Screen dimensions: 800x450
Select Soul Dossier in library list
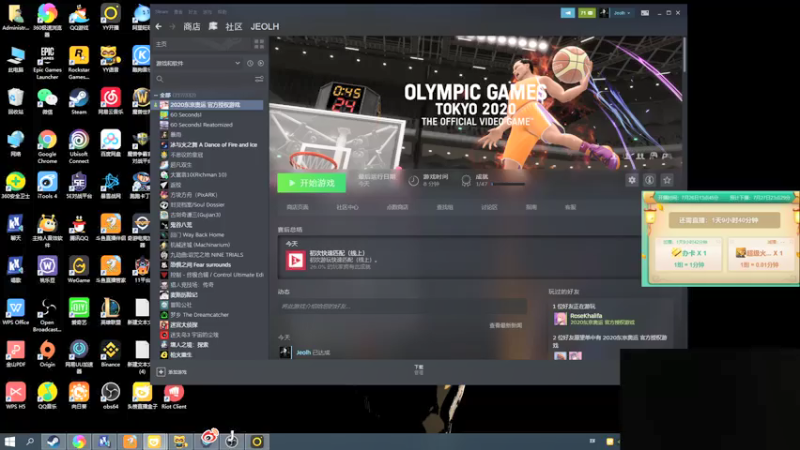[197, 205]
